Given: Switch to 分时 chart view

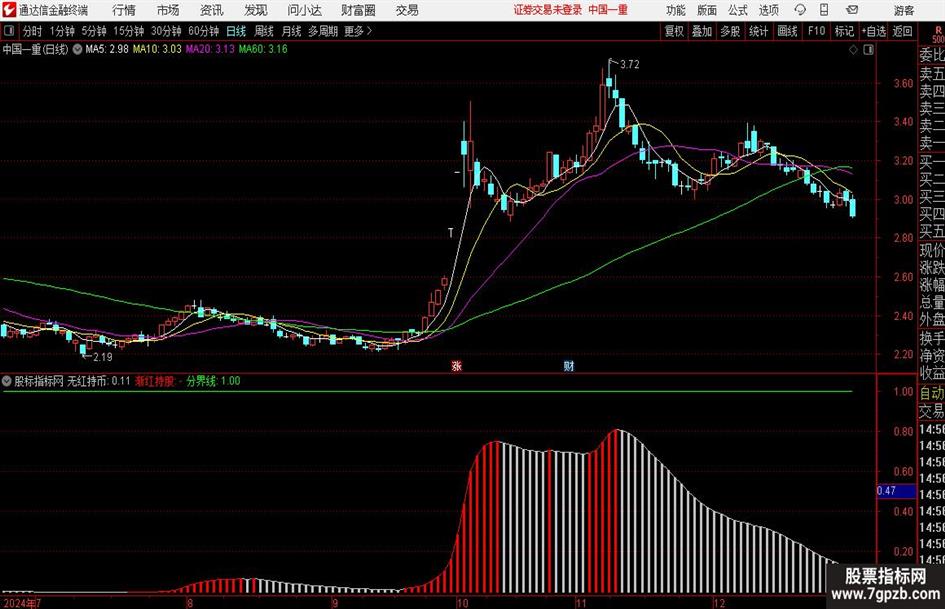Looking at the screenshot, I should [x=32, y=31].
